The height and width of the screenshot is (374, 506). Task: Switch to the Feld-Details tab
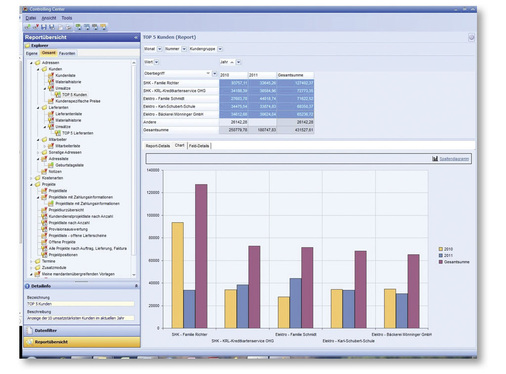click(x=199, y=146)
